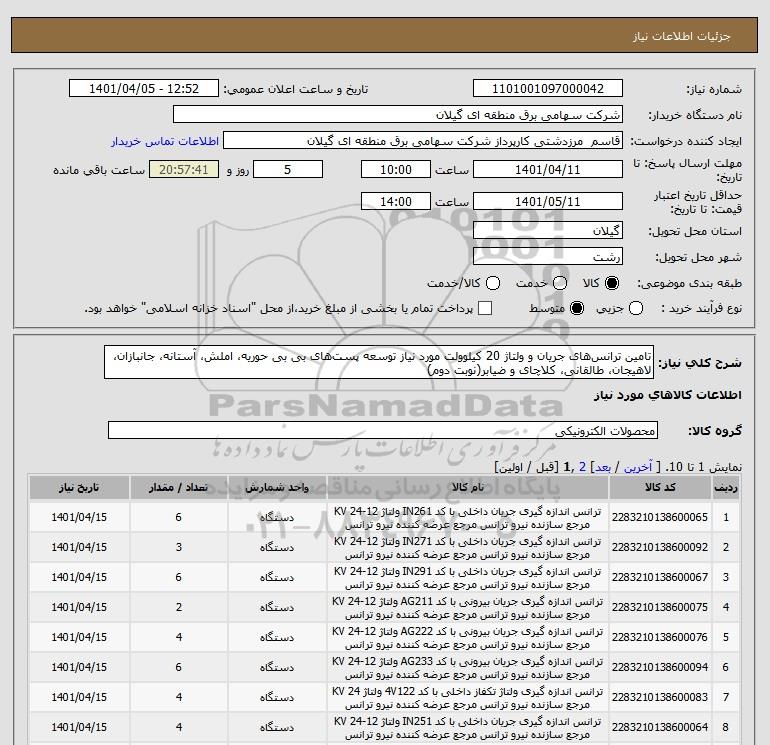Select product code 2283210138600065

point(660,517)
